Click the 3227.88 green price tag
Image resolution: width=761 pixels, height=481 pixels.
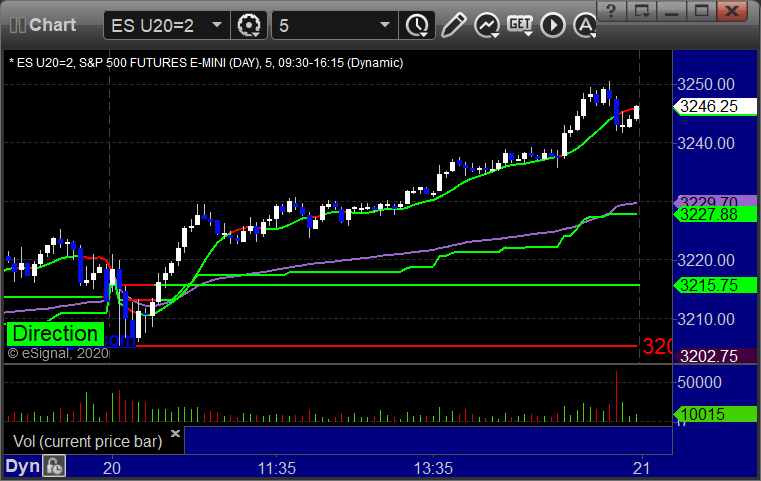point(715,215)
